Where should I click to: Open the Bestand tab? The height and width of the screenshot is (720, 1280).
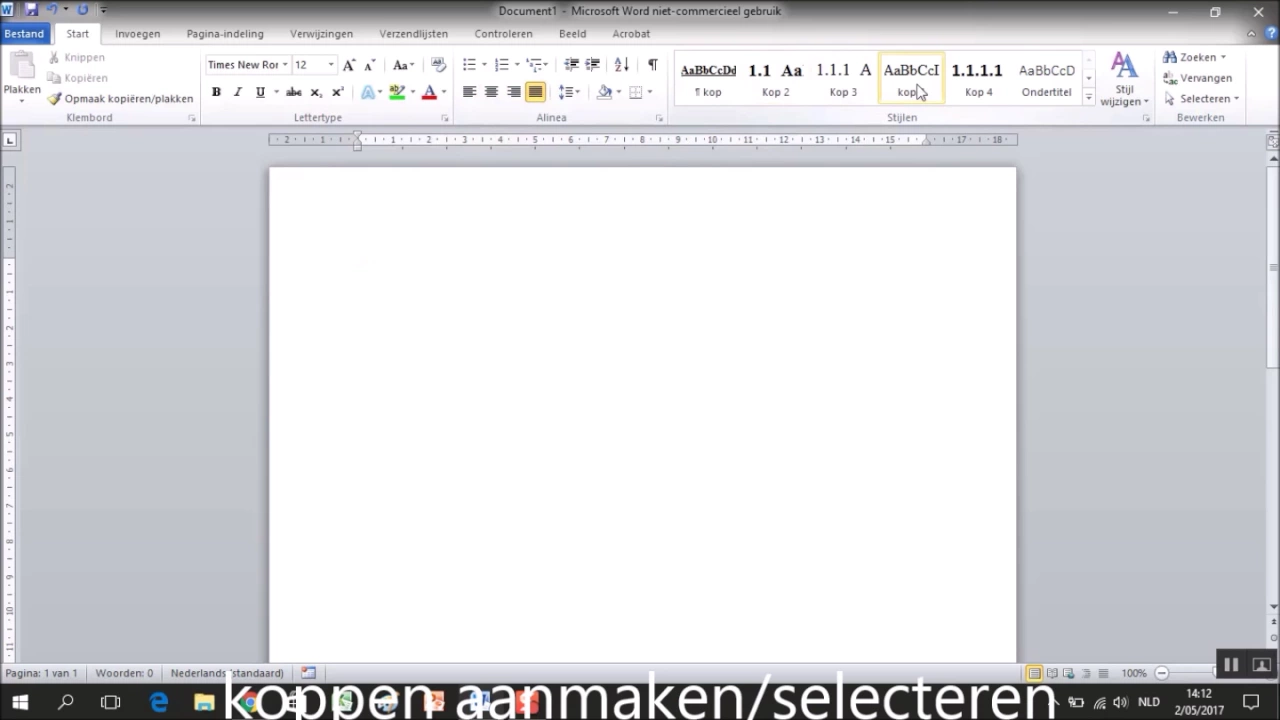pos(24,33)
